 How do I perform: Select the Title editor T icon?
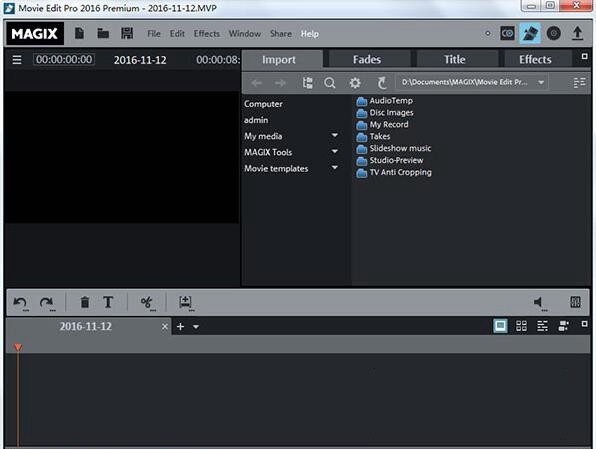click(x=108, y=302)
